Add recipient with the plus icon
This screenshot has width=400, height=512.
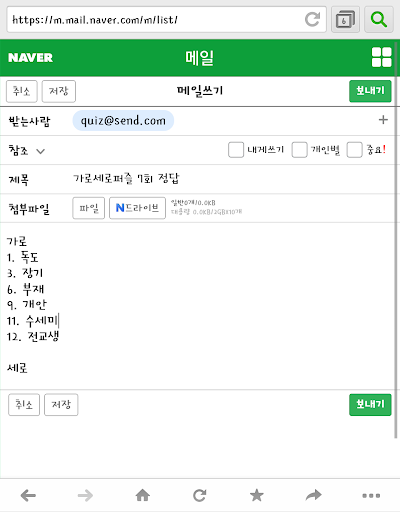[x=383, y=120]
